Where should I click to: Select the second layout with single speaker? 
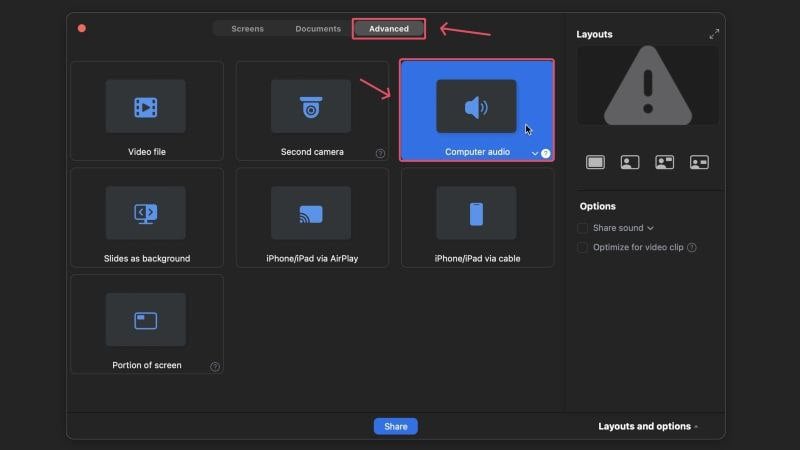pyautogui.click(x=630, y=162)
